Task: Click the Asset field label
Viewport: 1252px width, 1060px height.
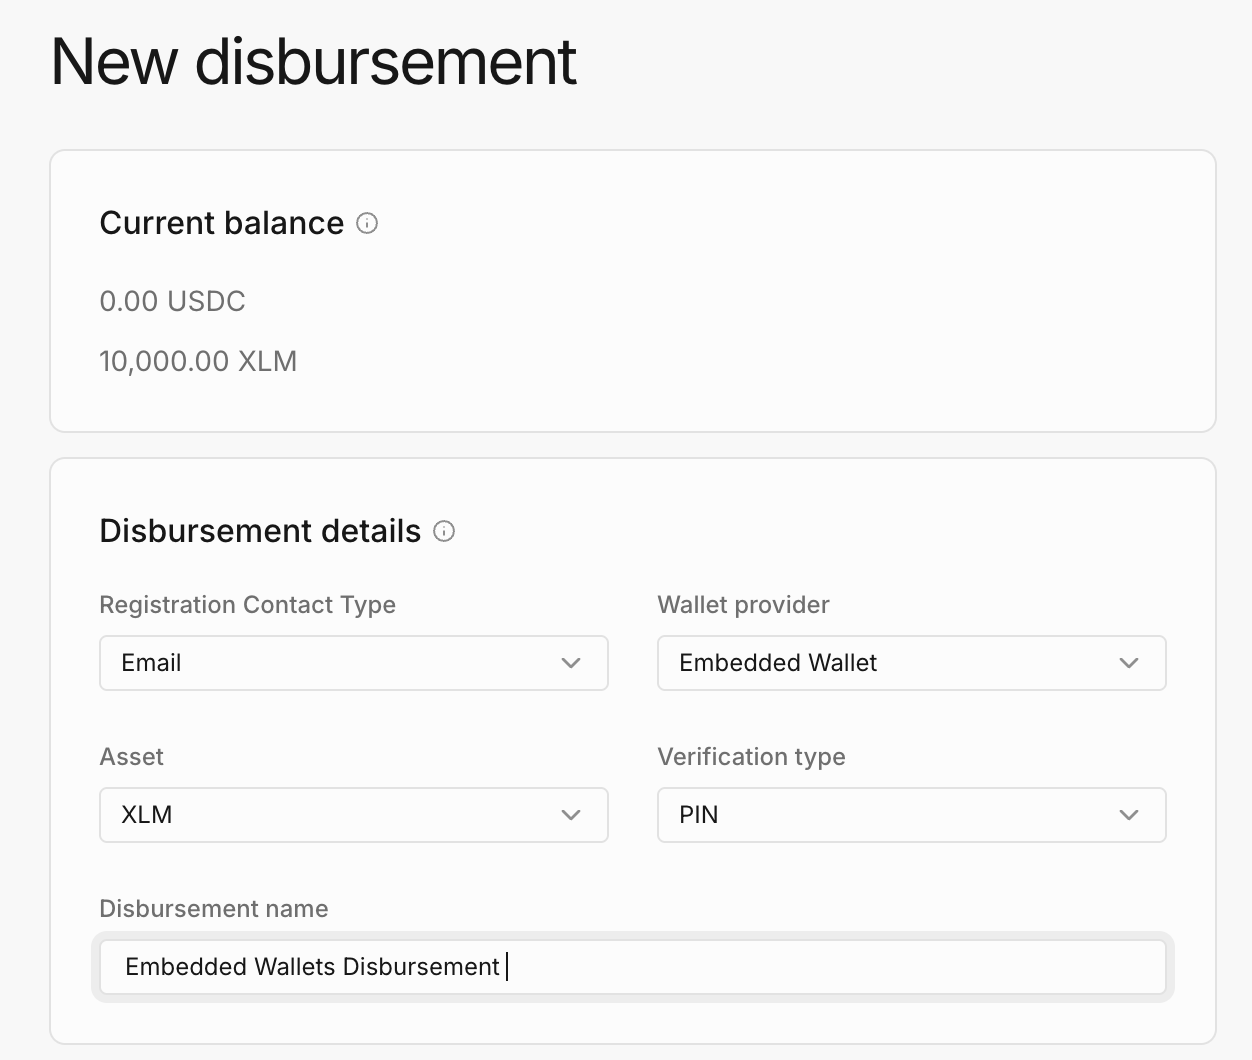Action: 131,757
